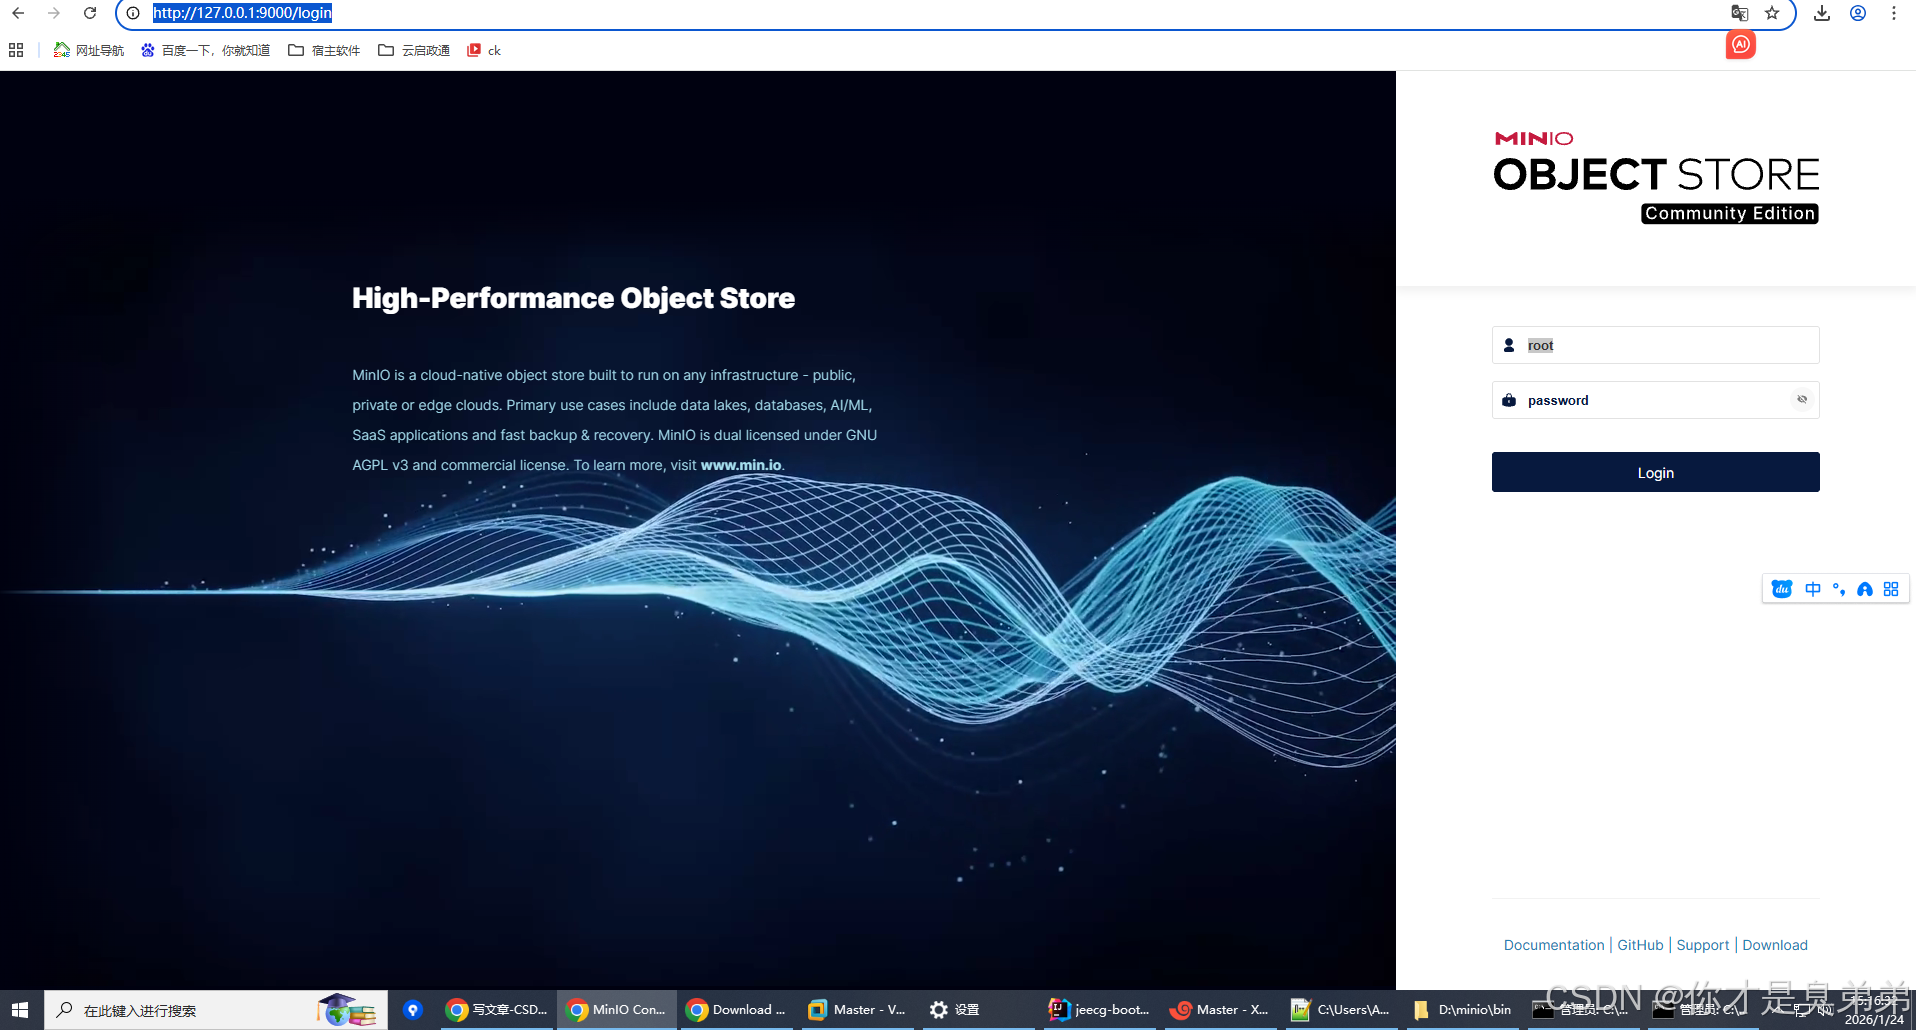Open Chrome's three-dot menu

click(1893, 13)
